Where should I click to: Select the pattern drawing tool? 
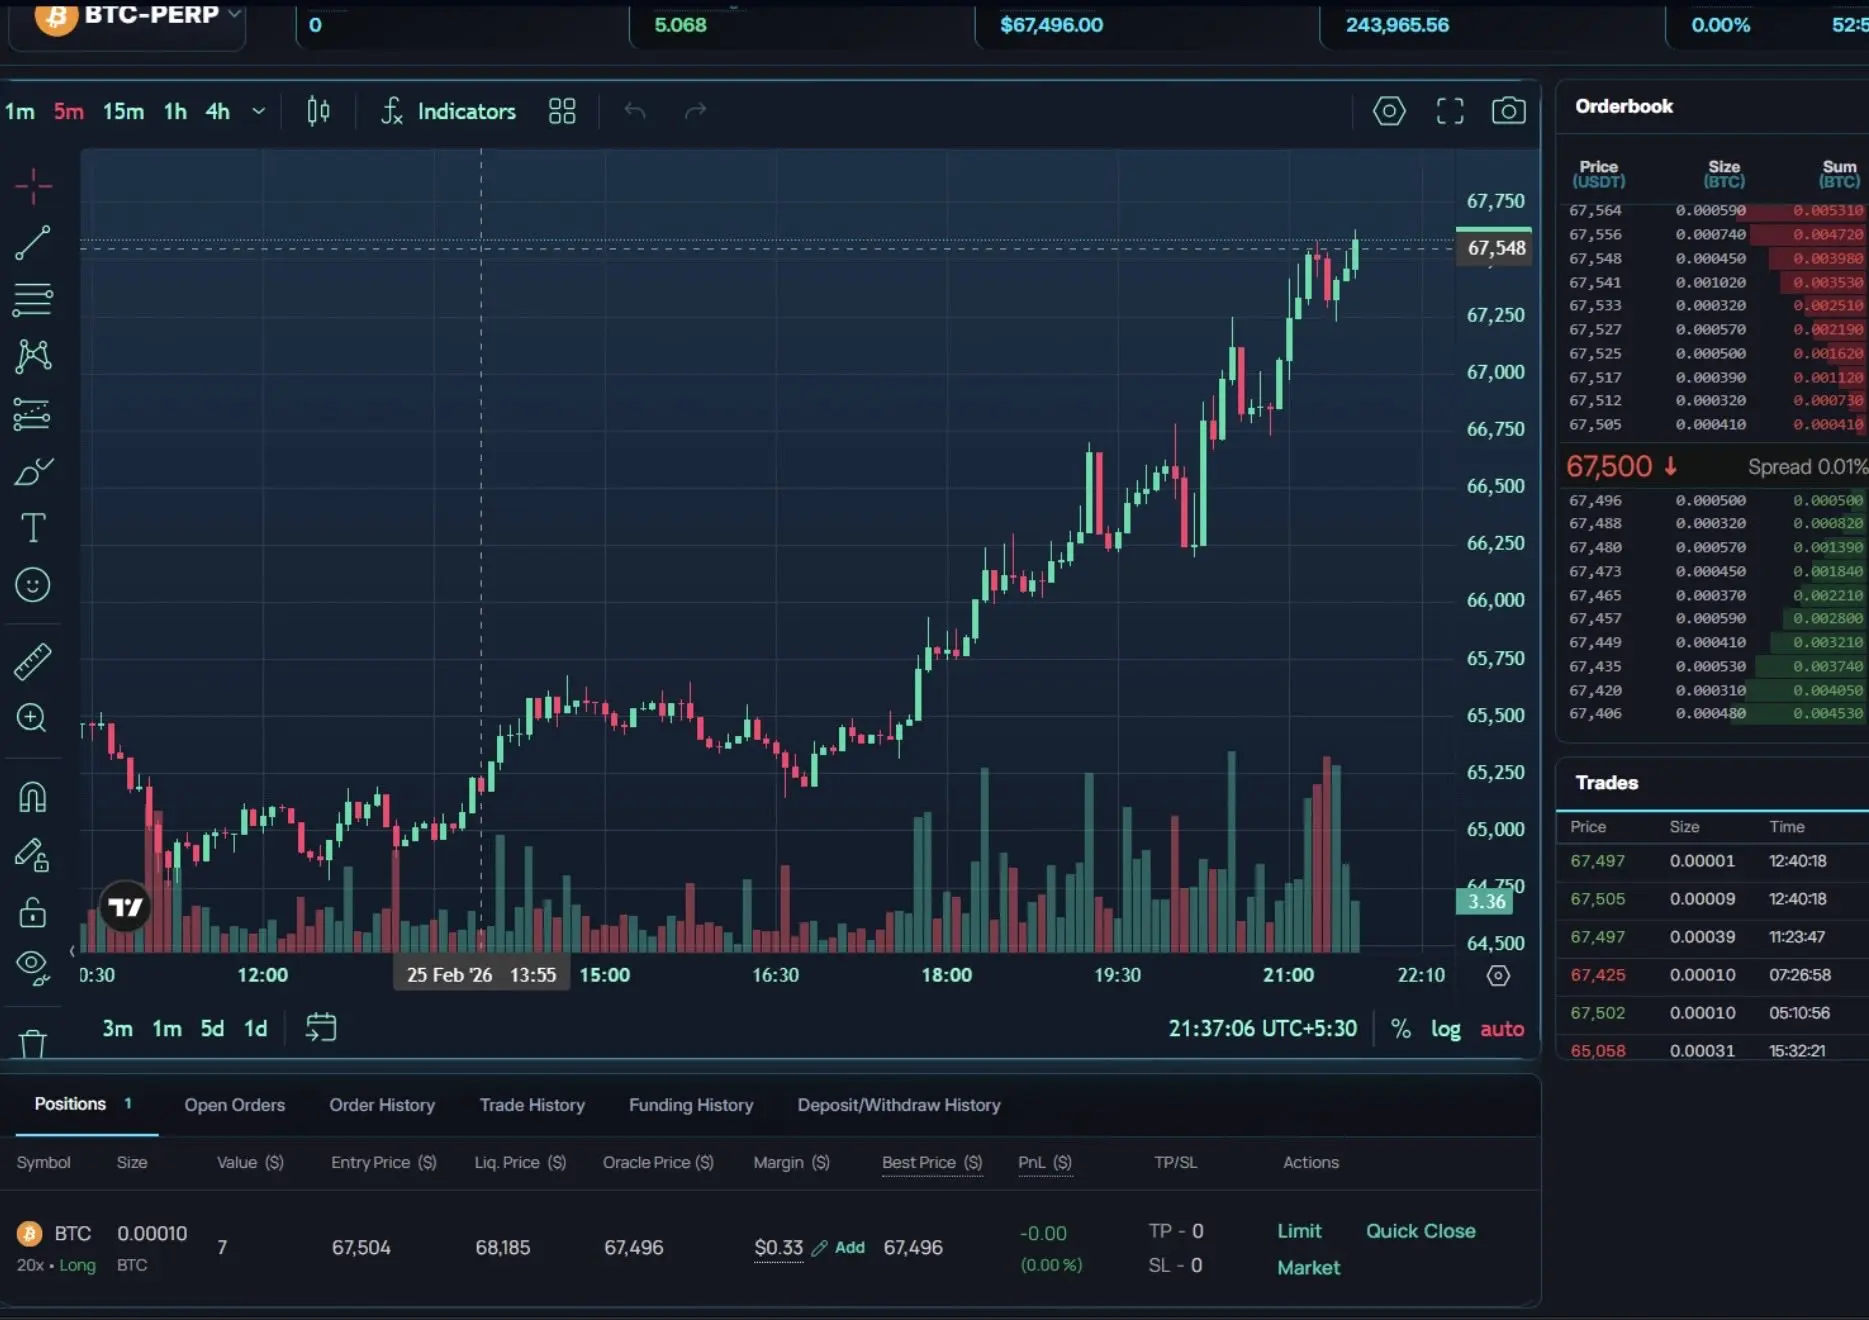pos(33,355)
